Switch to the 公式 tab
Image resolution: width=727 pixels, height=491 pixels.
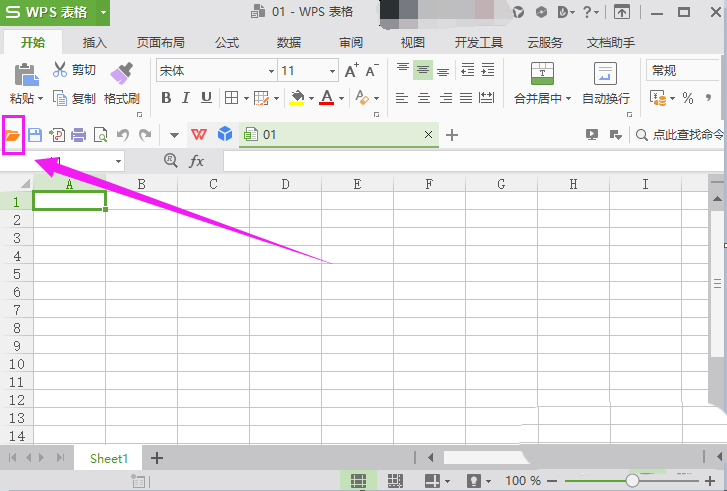(x=227, y=43)
